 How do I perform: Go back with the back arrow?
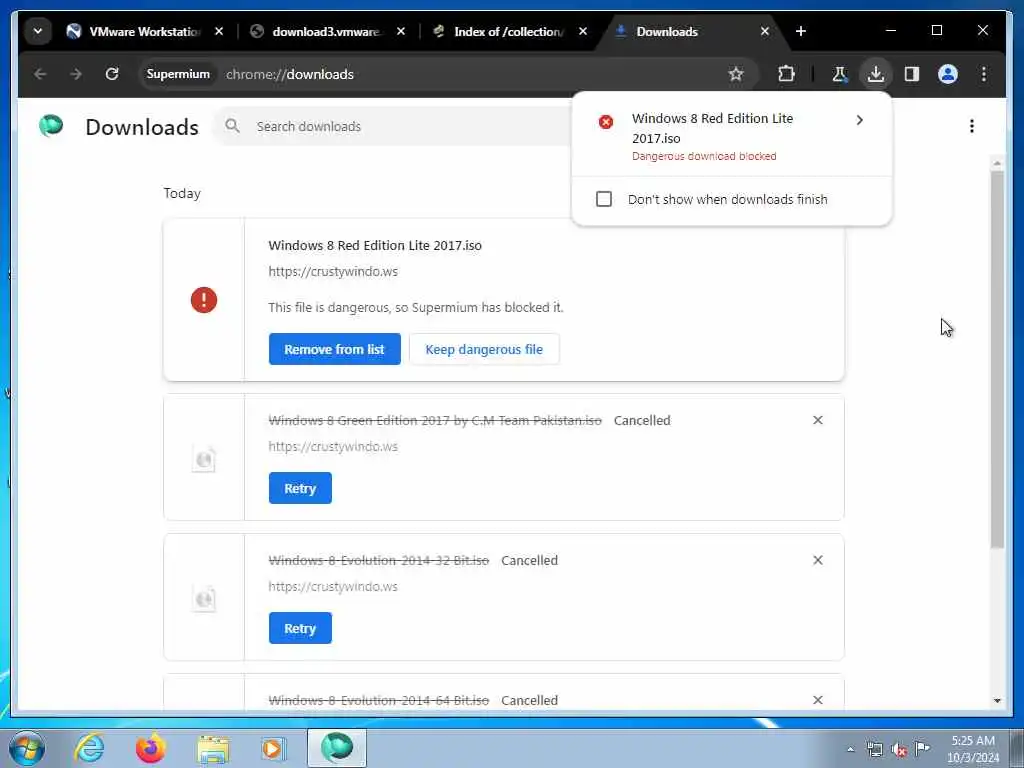[40, 74]
